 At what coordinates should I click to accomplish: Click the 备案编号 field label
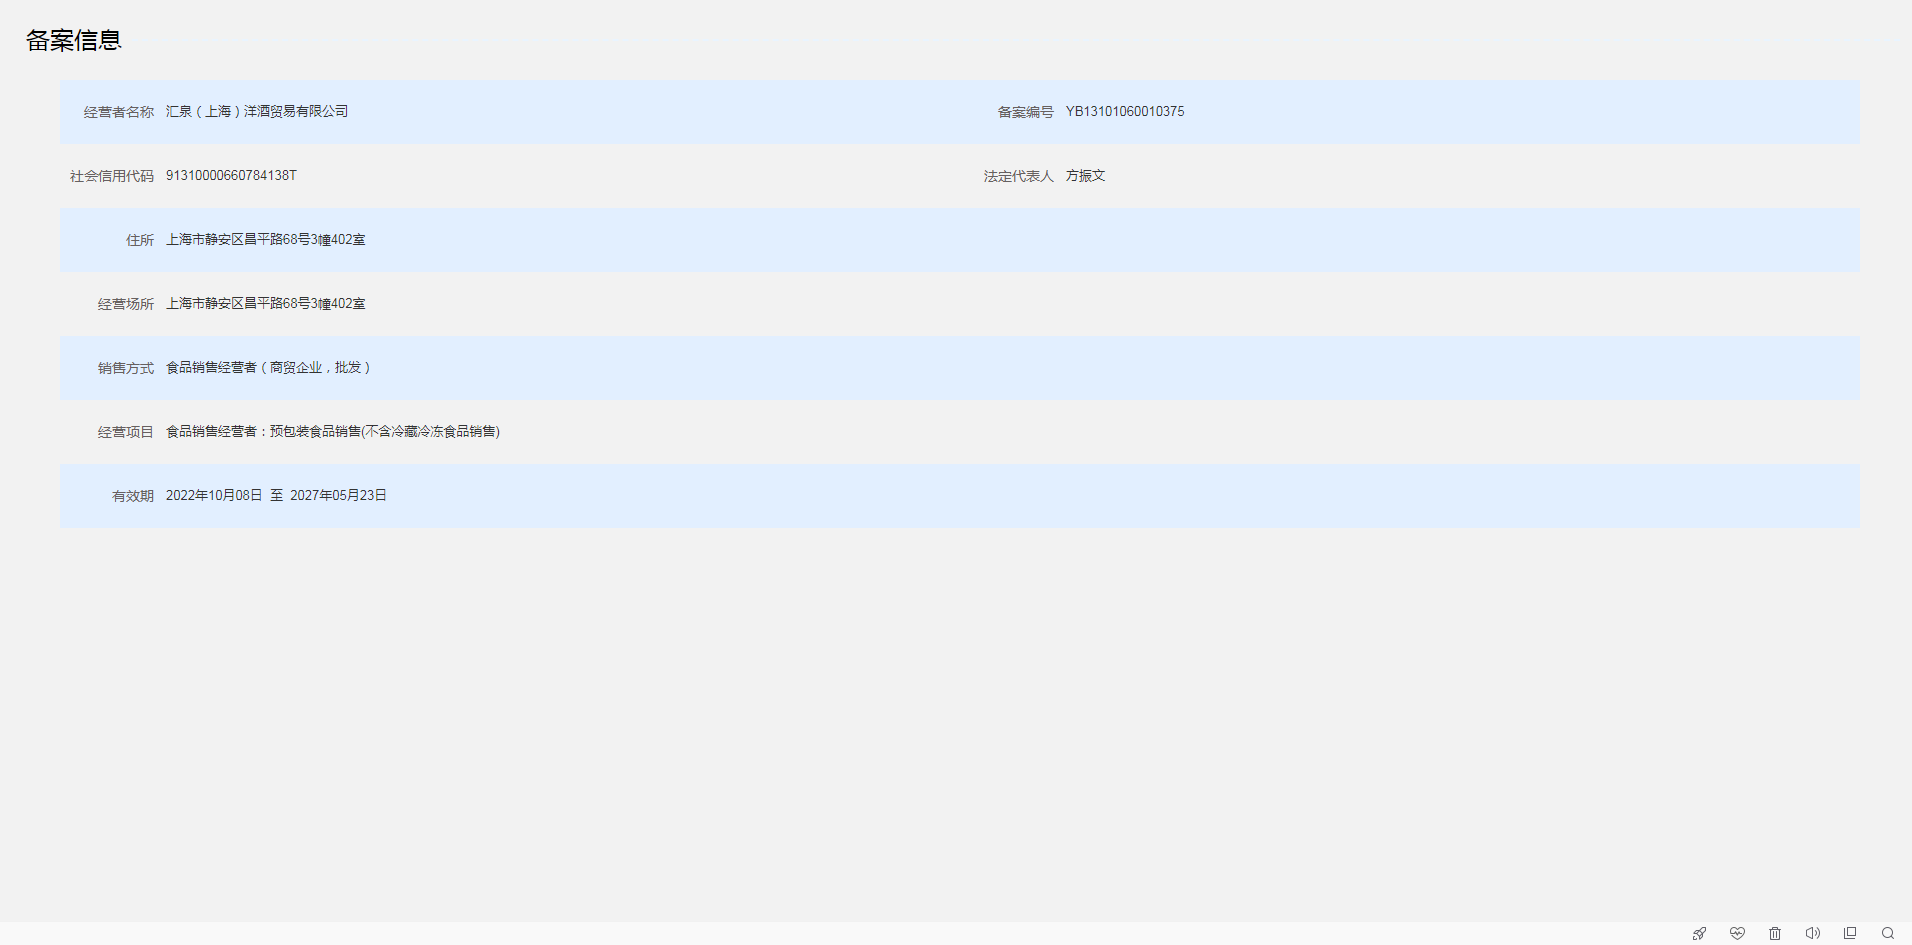[x=1025, y=112]
